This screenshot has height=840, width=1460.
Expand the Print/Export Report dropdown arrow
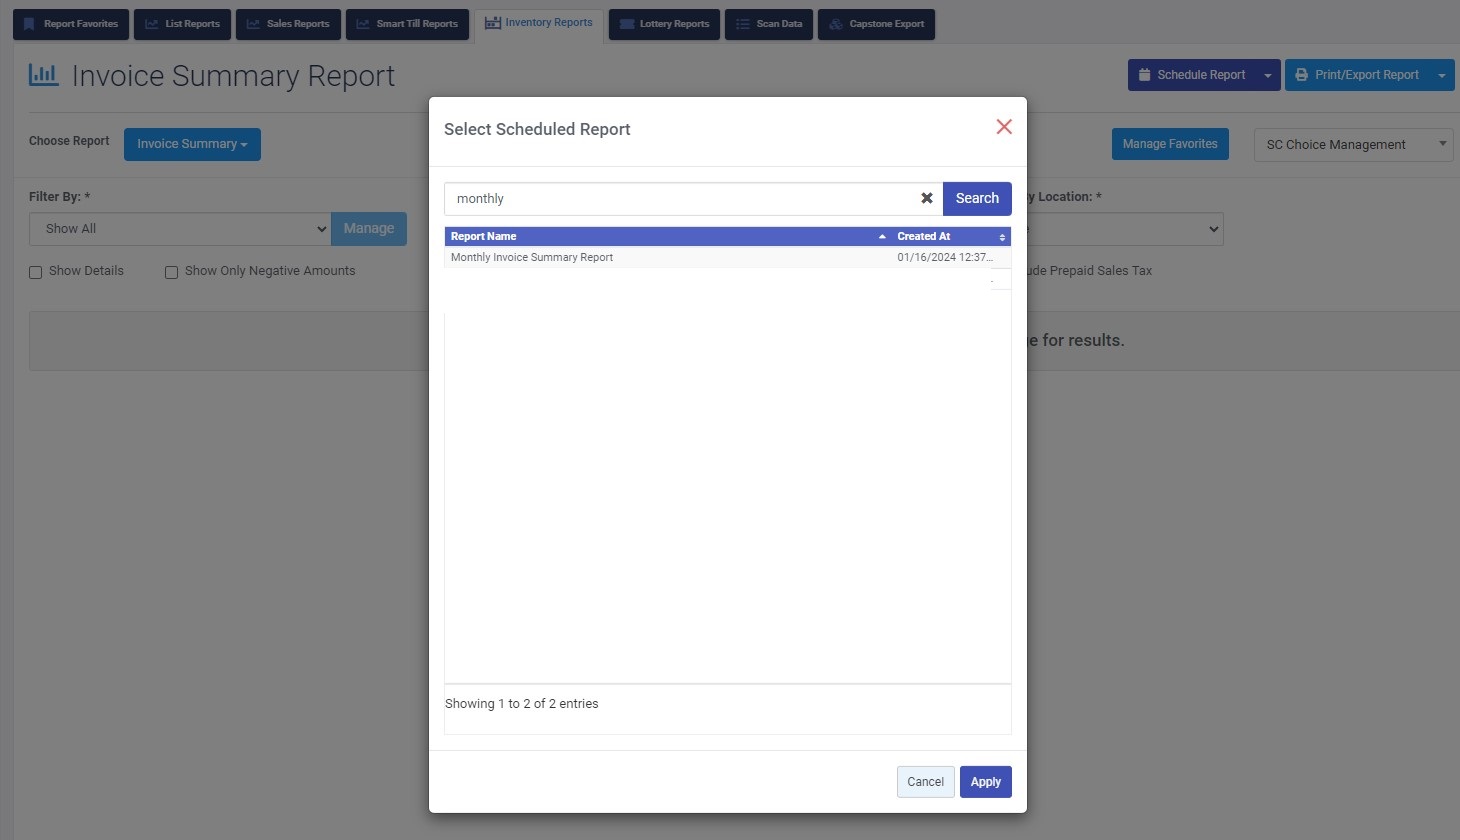coord(1442,75)
